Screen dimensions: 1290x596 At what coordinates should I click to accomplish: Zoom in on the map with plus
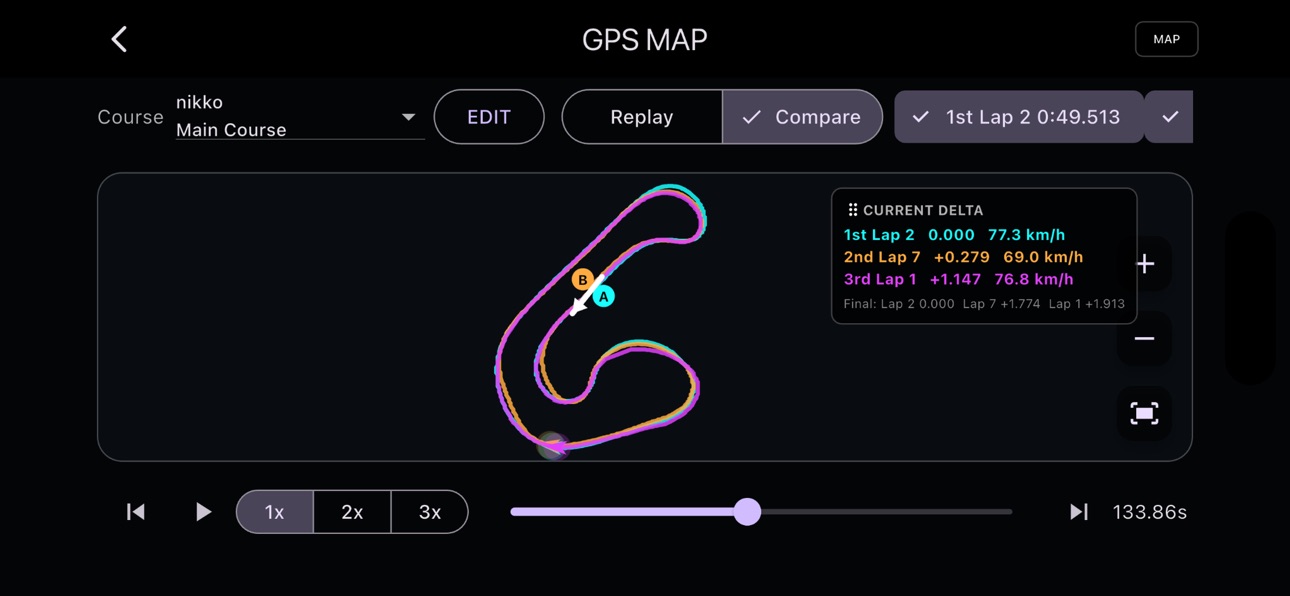point(1145,264)
